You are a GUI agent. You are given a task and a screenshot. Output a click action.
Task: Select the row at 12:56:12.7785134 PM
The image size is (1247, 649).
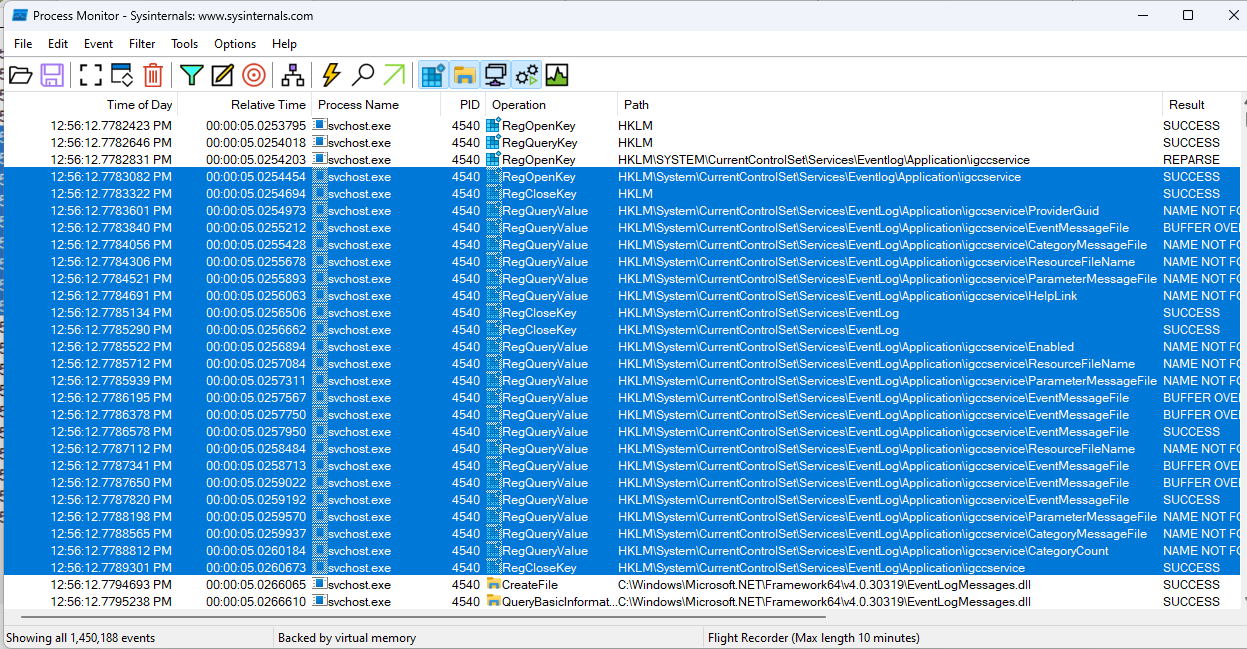(623, 313)
